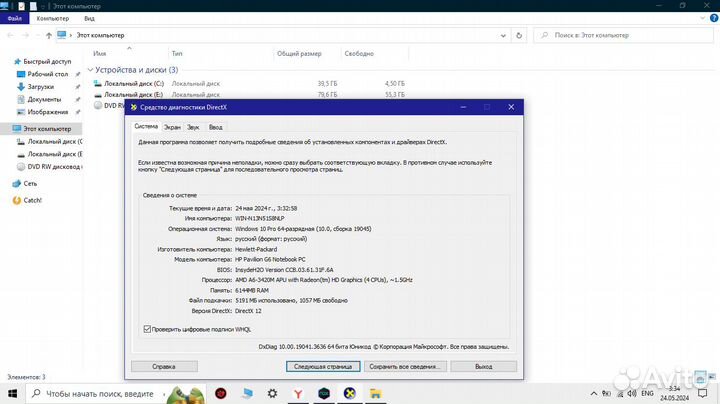Open the red round app on taskbar
The image size is (720, 404).
coord(221,393)
